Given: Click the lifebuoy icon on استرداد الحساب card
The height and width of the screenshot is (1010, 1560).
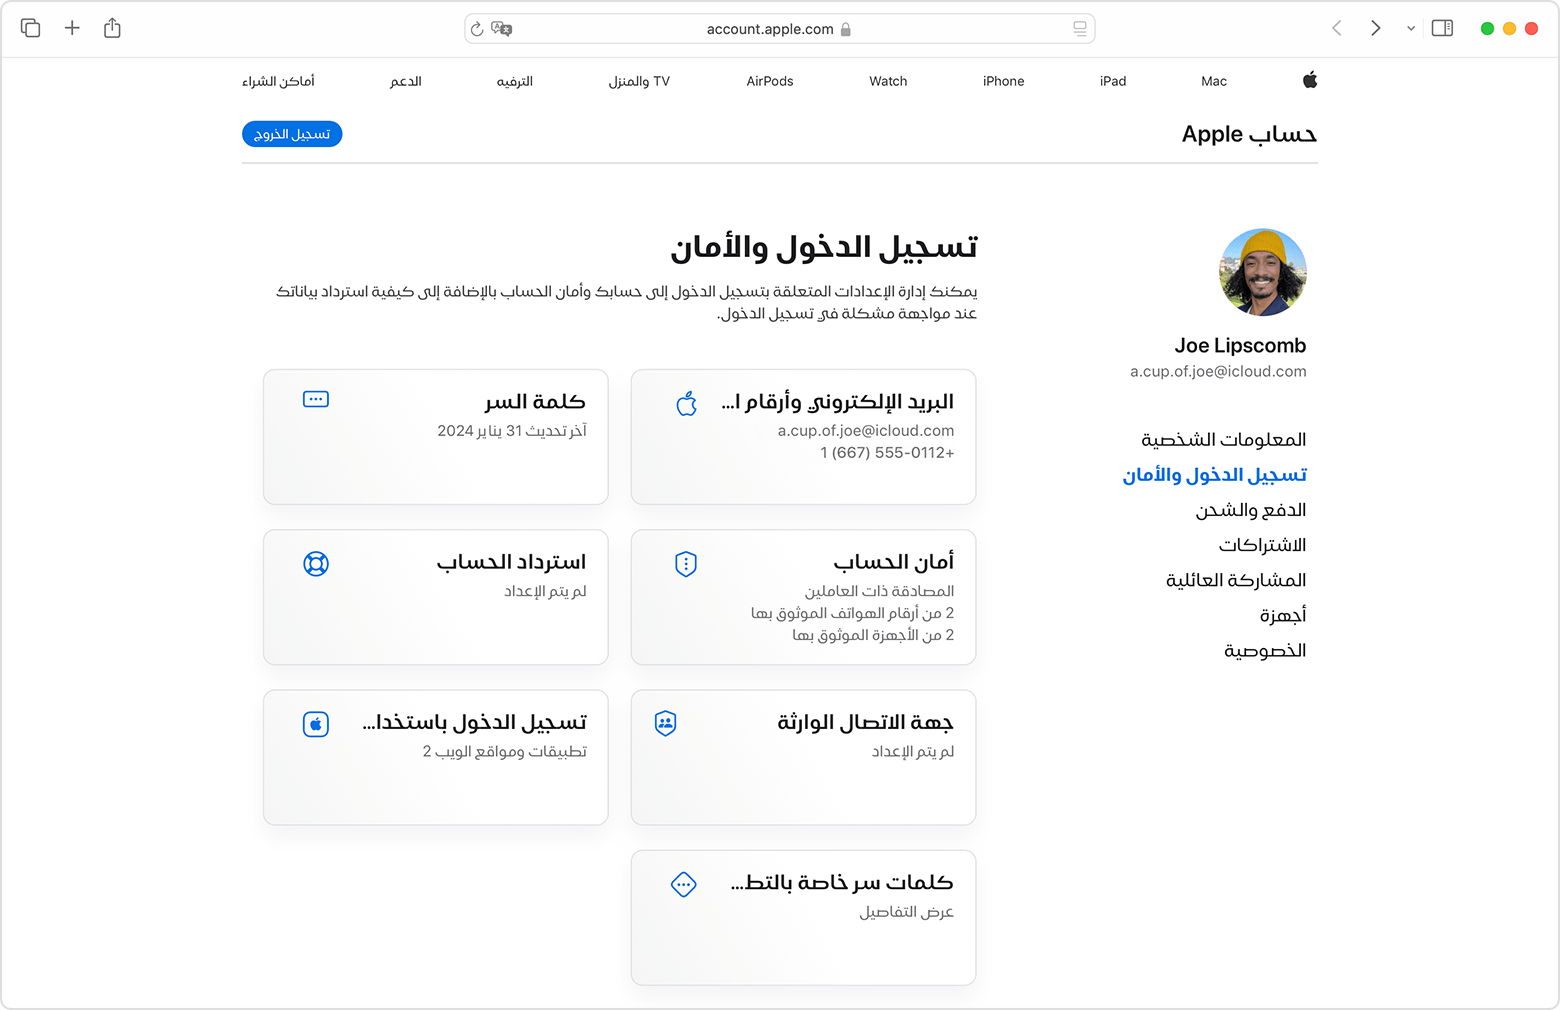Looking at the screenshot, I should pyautogui.click(x=316, y=564).
